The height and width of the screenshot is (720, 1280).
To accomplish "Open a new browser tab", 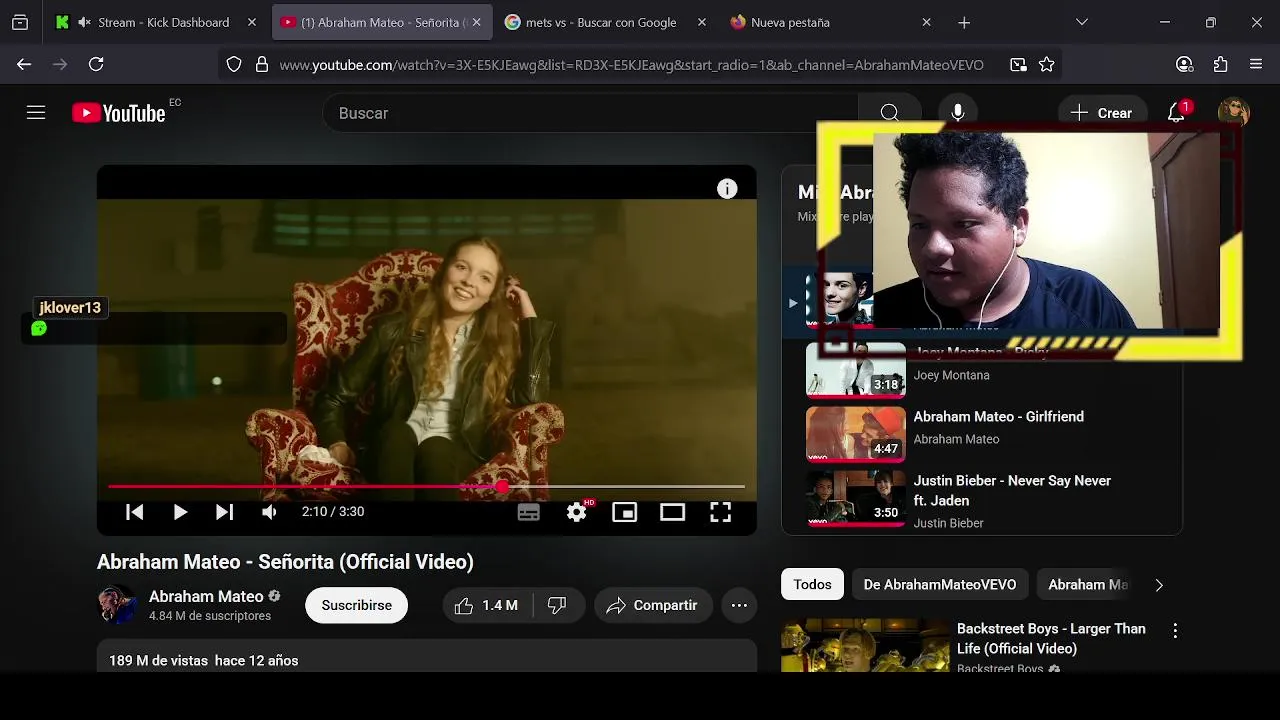I will click(x=964, y=22).
